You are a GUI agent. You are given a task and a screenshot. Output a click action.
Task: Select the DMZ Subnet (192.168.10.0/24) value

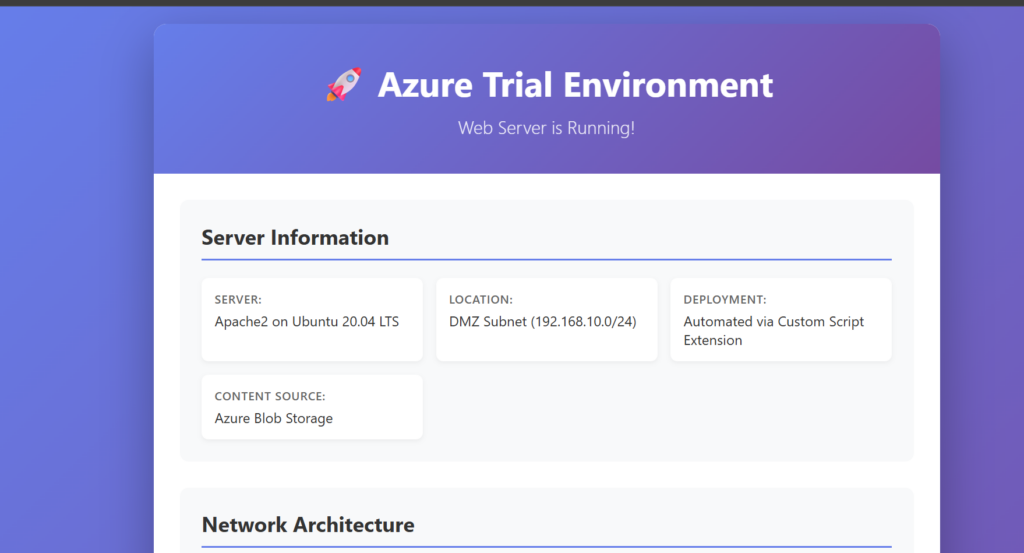tap(542, 321)
